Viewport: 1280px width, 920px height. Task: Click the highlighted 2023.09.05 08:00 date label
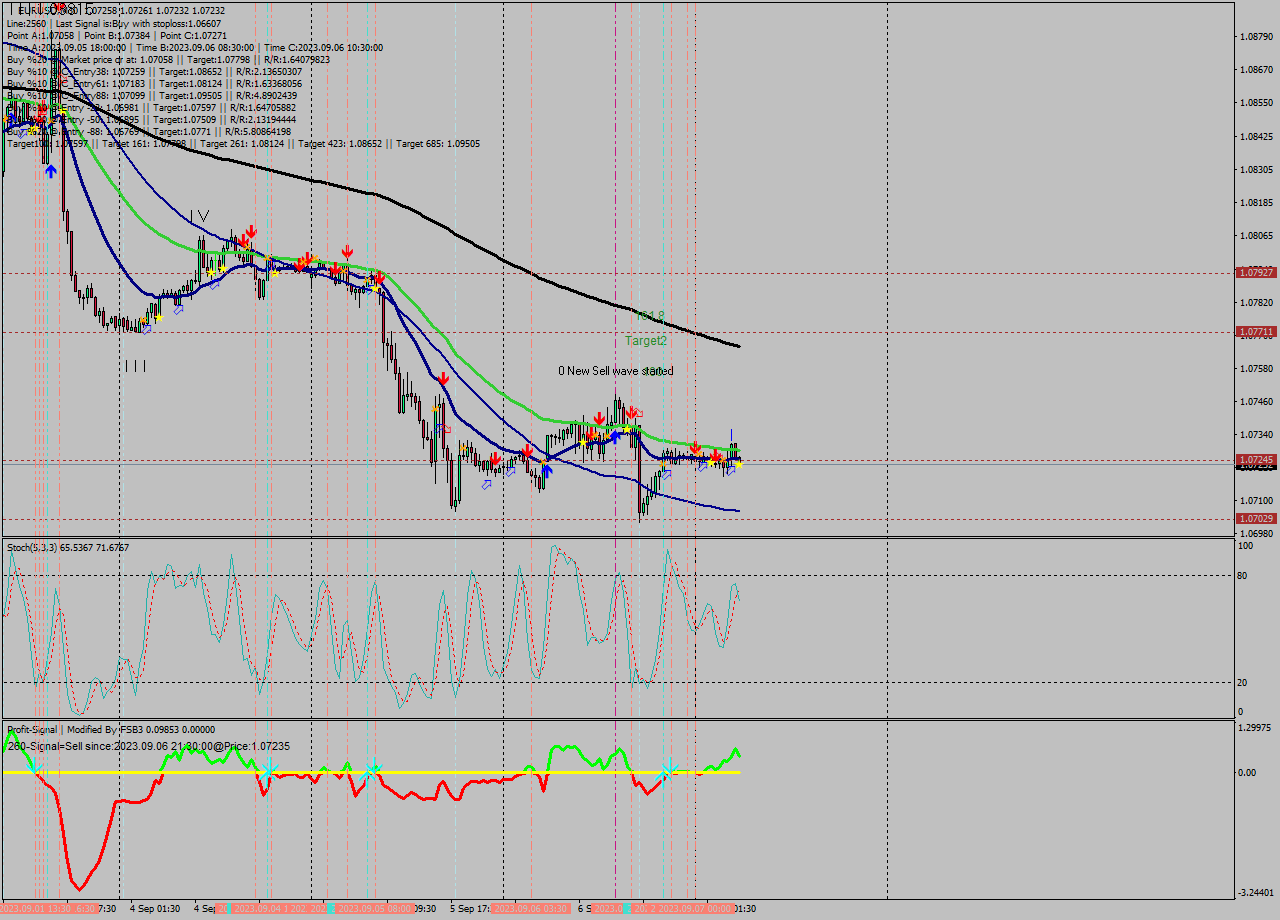click(x=377, y=910)
